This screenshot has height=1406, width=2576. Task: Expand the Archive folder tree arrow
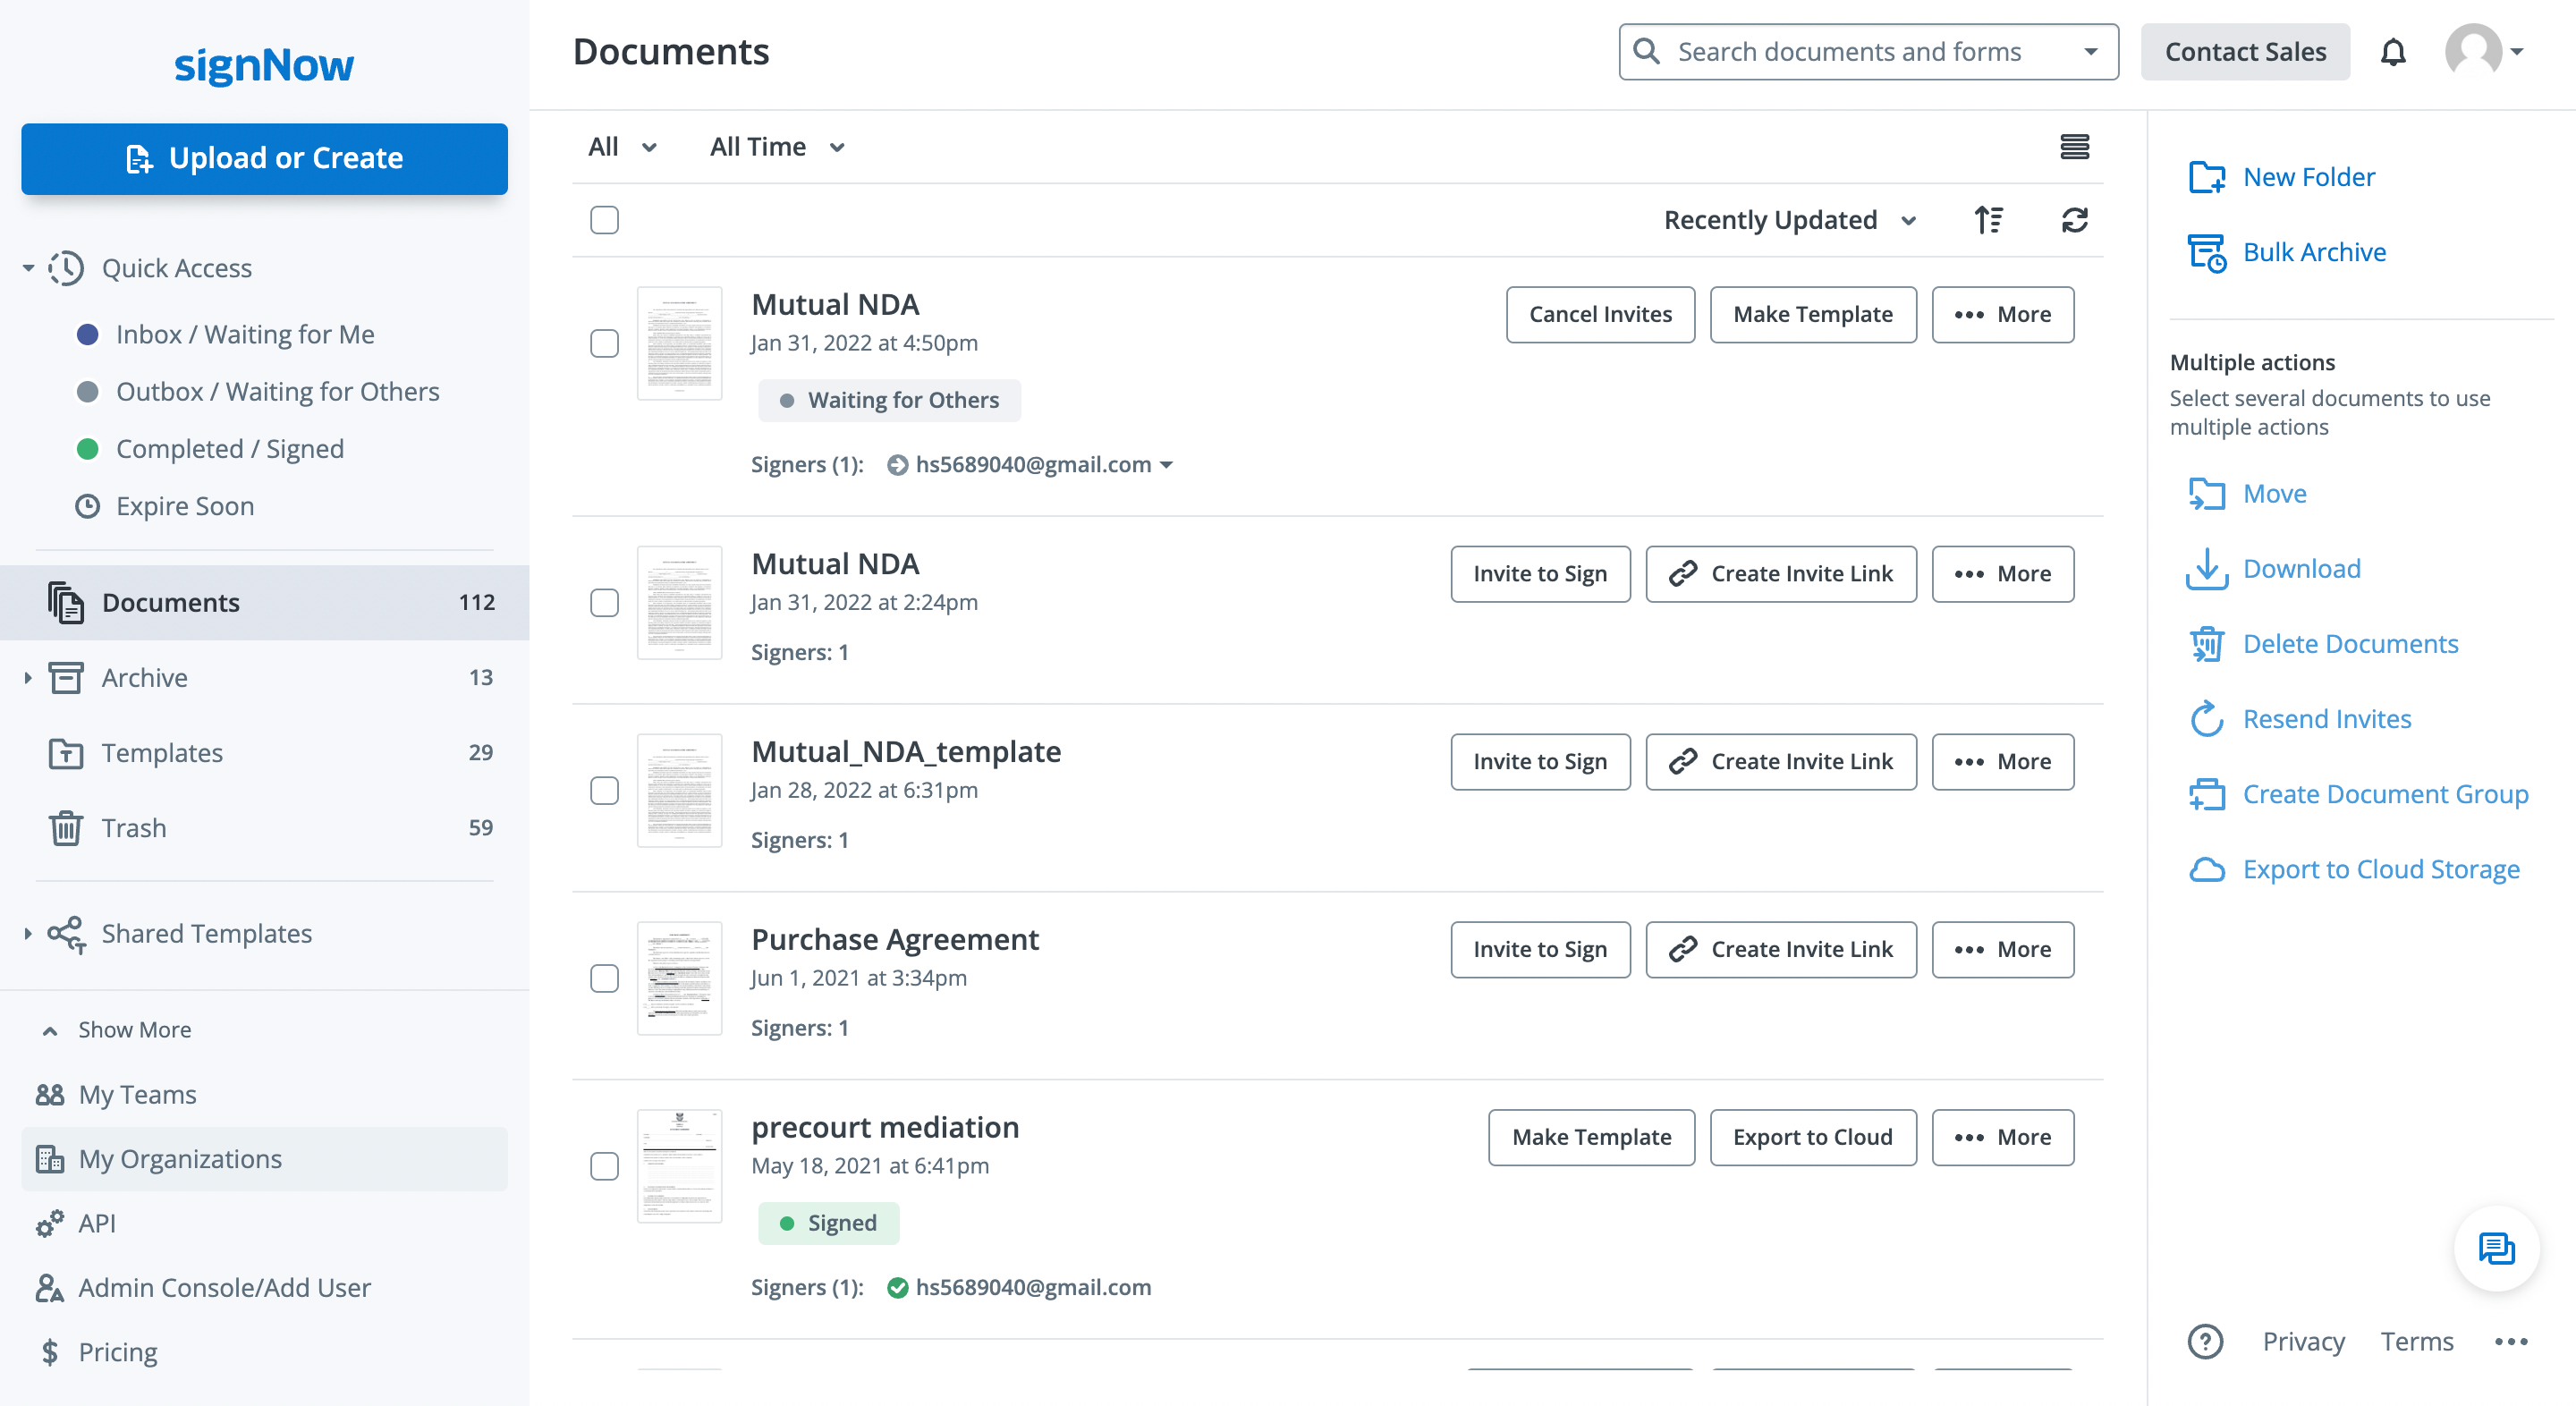(28, 678)
